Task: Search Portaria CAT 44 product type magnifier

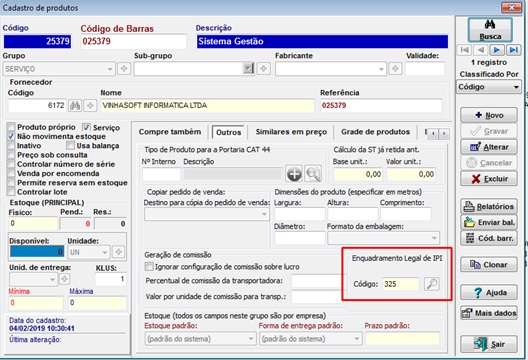Action: tap(313, 174)
